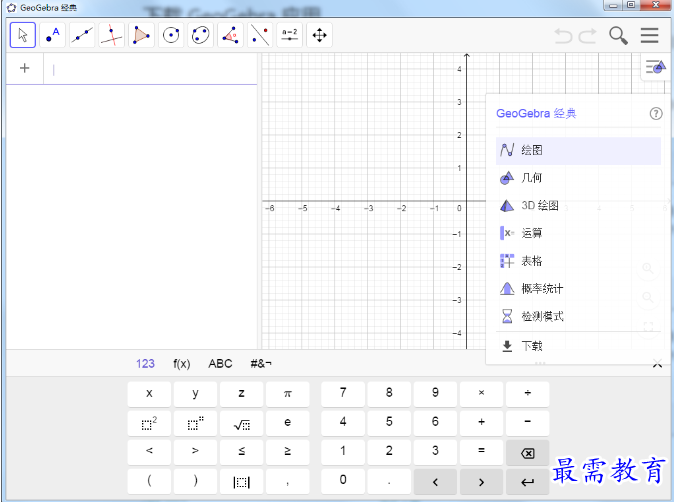Switch keyboard to f(x) tab

click(x=181, y=364)
